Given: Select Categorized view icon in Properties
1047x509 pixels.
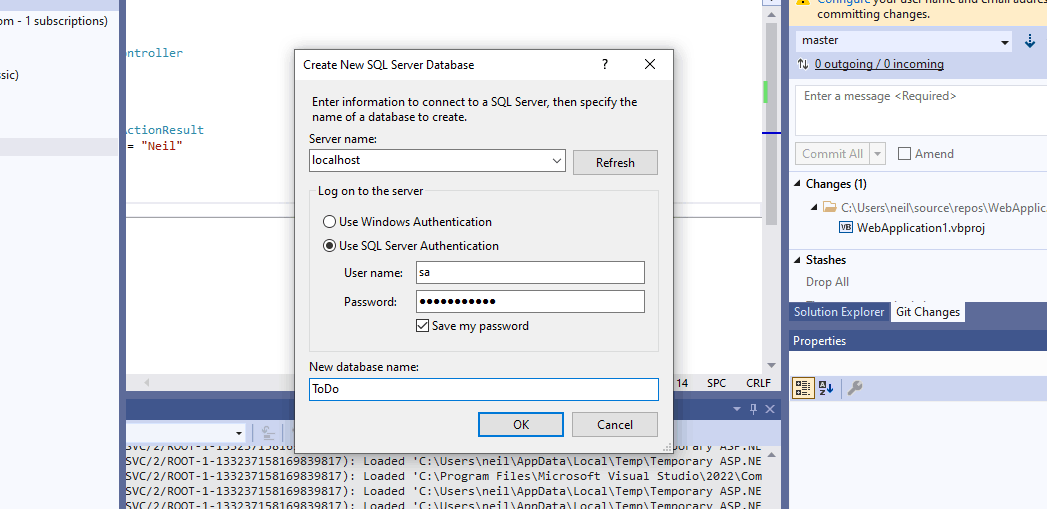Looking at the screenshot, I should point(803,388).
